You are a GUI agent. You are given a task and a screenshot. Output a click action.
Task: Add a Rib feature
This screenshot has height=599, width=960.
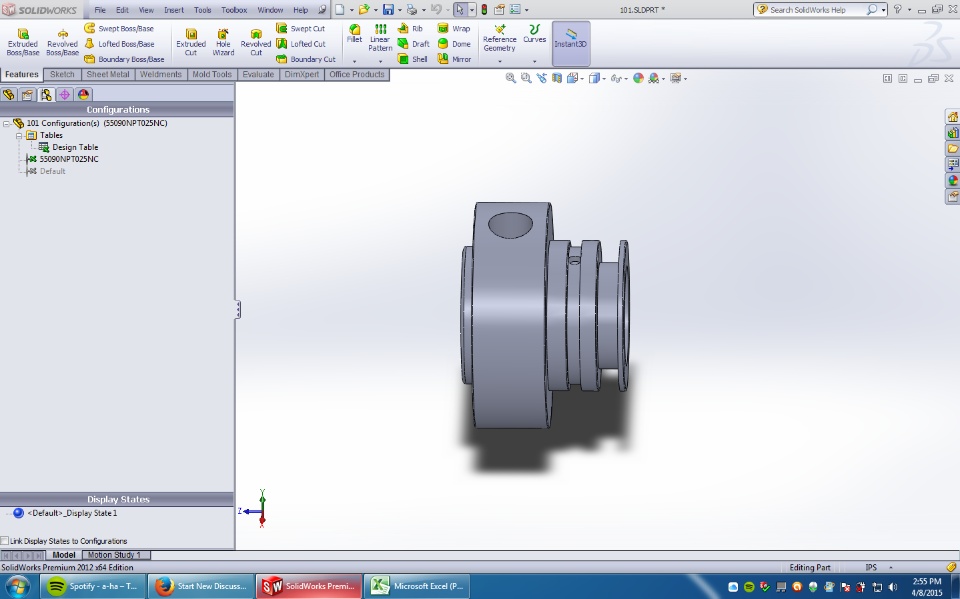[410, 28]
